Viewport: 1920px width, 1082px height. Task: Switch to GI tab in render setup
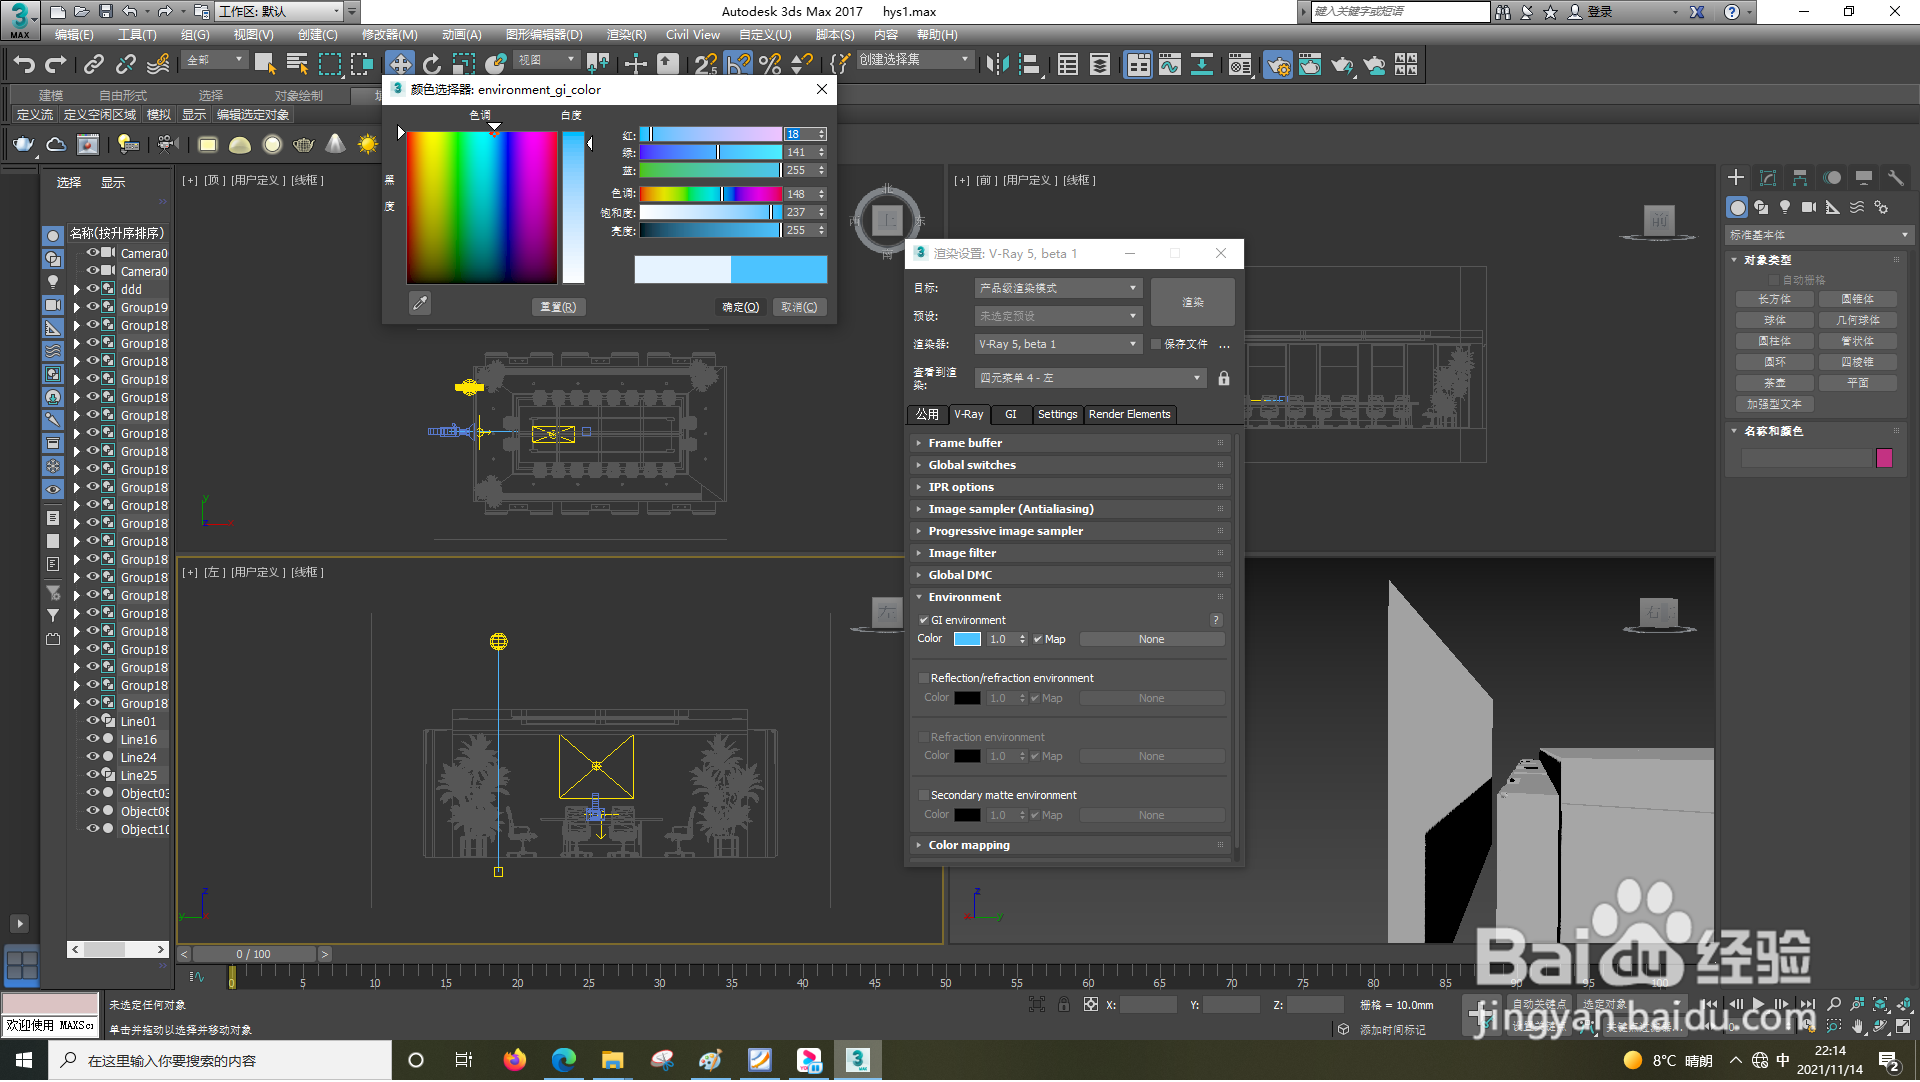(x=1010, y=414)
